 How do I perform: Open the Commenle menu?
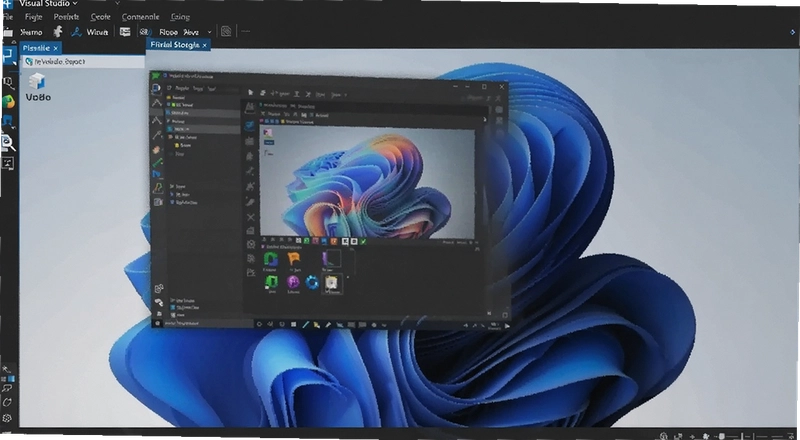(140, 17)
